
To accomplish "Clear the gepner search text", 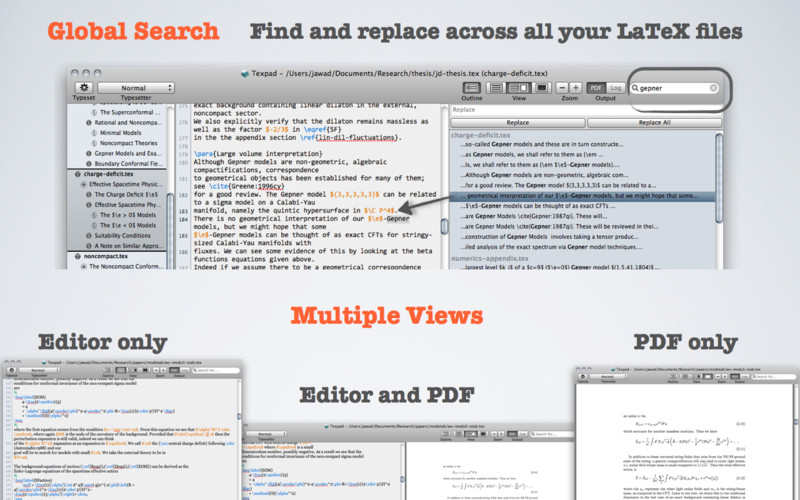I will pos(713,88).
